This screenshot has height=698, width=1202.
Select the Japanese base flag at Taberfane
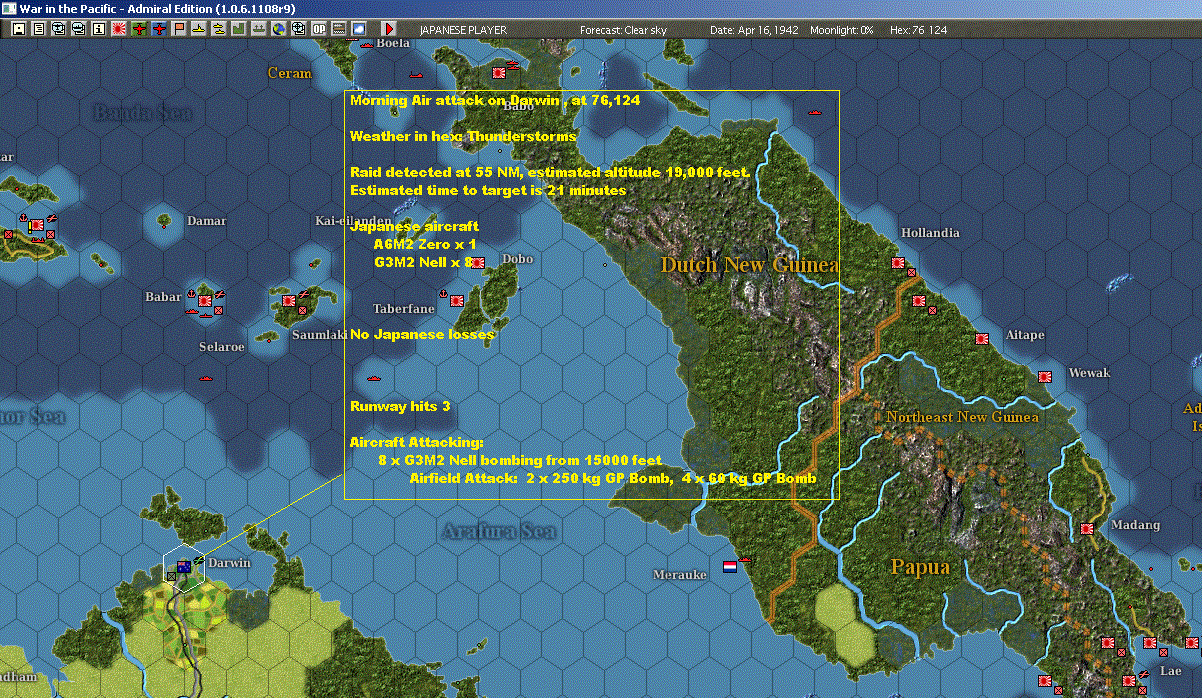(457, 300)
